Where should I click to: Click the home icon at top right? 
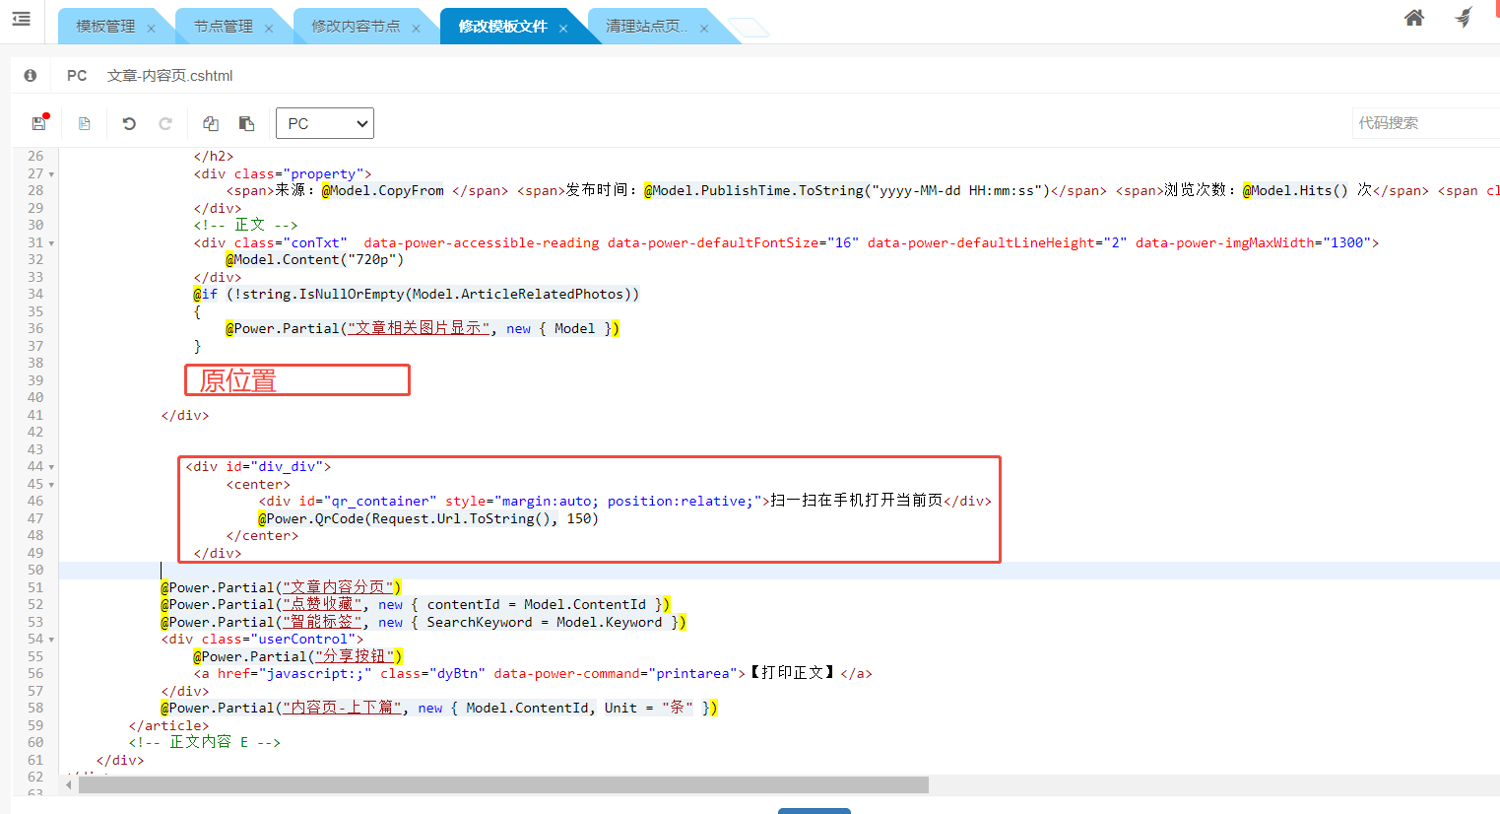(1414, 18)
